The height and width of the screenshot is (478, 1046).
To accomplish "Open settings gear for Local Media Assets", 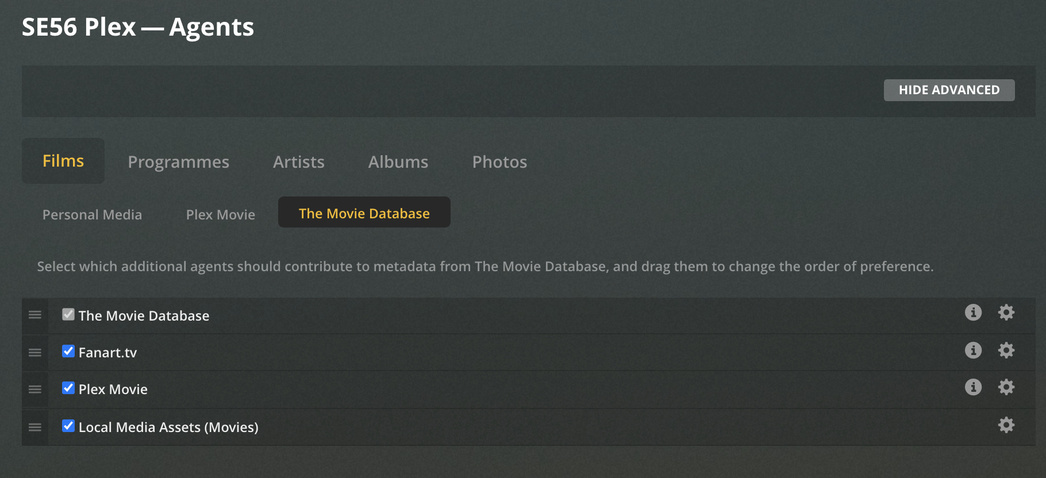I will (x=1006, y=425).
